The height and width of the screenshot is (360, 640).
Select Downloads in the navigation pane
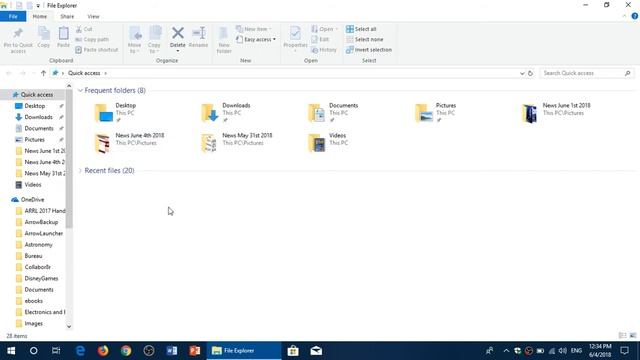(x=38, y=117)
